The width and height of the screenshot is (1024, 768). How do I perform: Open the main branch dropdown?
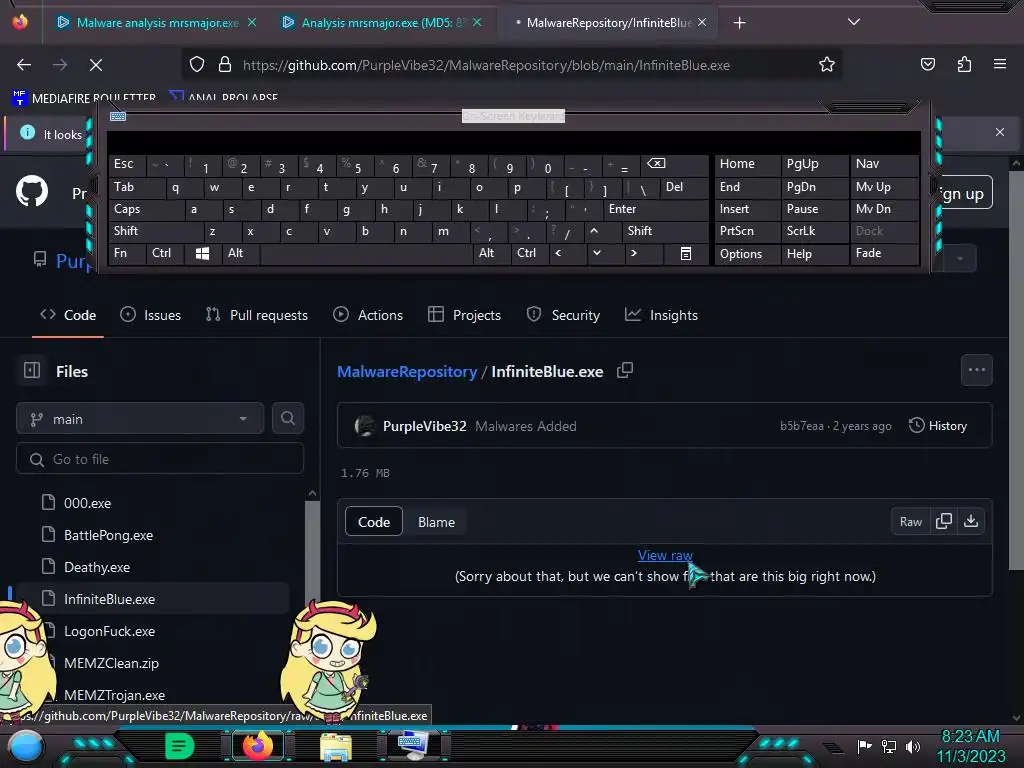pos(140,419)
